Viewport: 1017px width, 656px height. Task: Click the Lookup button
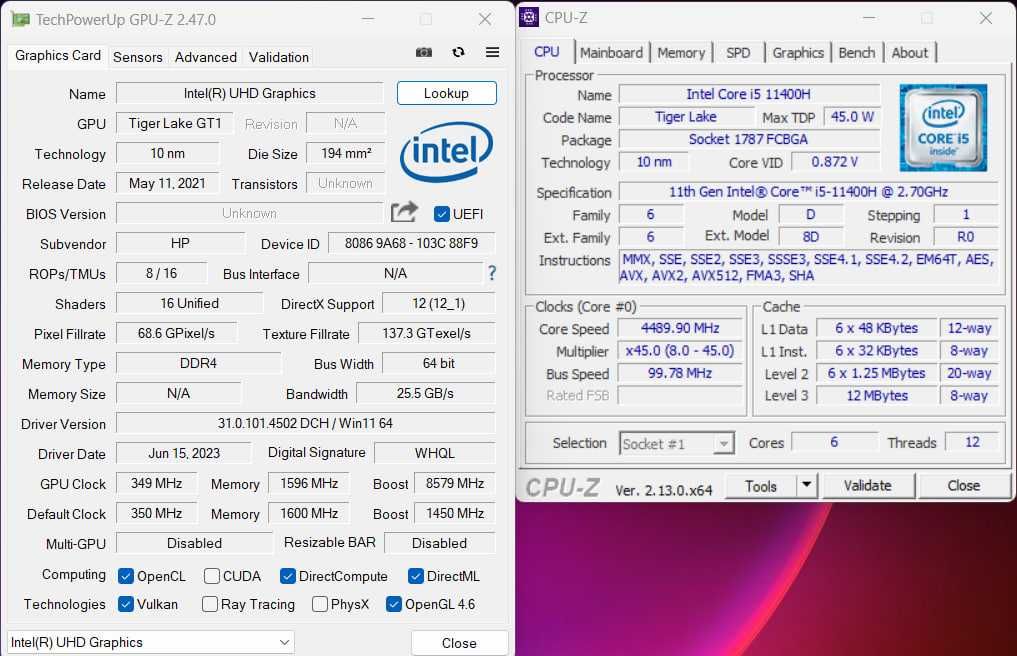click(x=446, y=93)
